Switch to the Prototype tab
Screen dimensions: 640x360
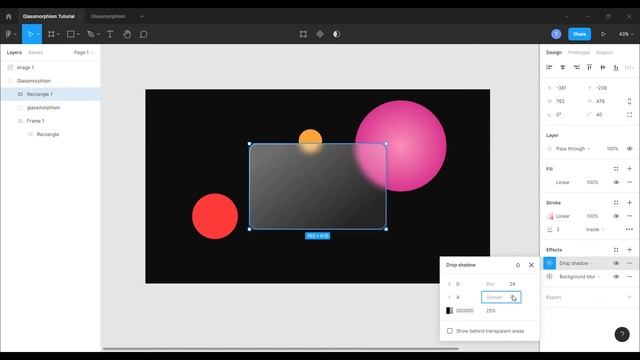[579, 53]
